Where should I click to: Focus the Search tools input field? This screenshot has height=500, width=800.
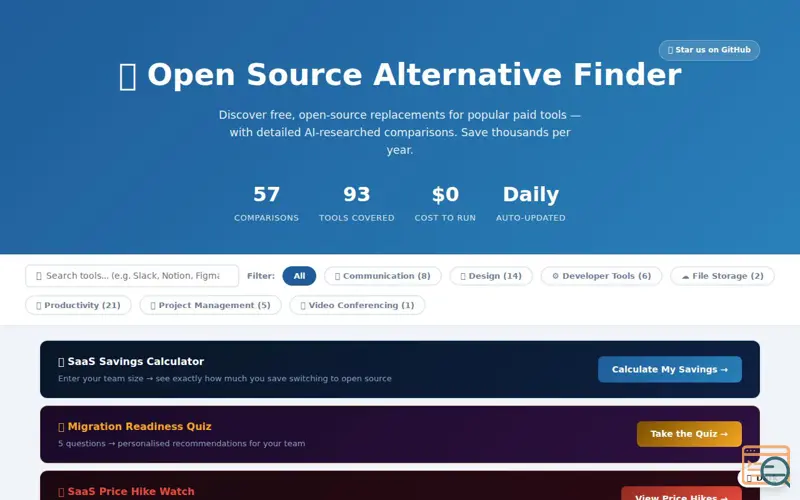tap(132, 276)
